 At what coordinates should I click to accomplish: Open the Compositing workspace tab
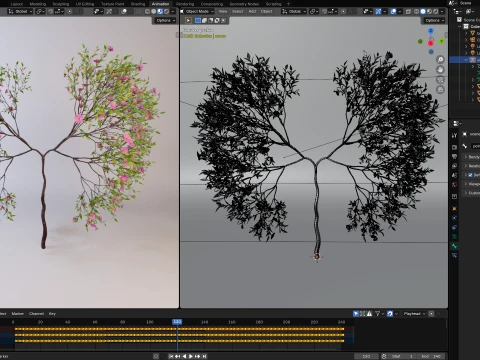click(x=212, y=4)
